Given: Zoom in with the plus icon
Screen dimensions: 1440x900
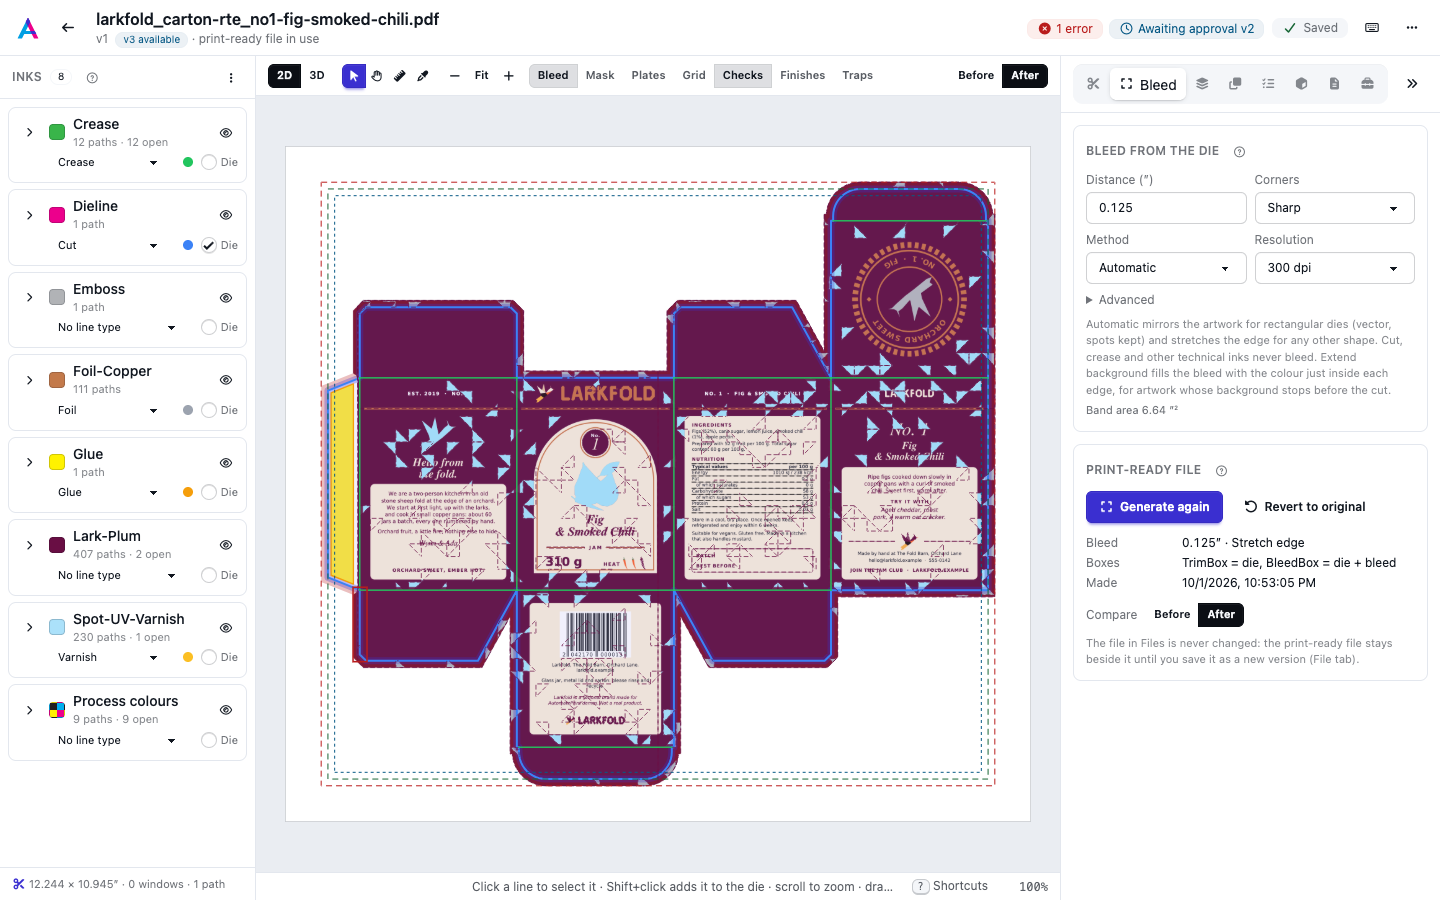Looking at the screenshot, I should [x=509, y=76].
